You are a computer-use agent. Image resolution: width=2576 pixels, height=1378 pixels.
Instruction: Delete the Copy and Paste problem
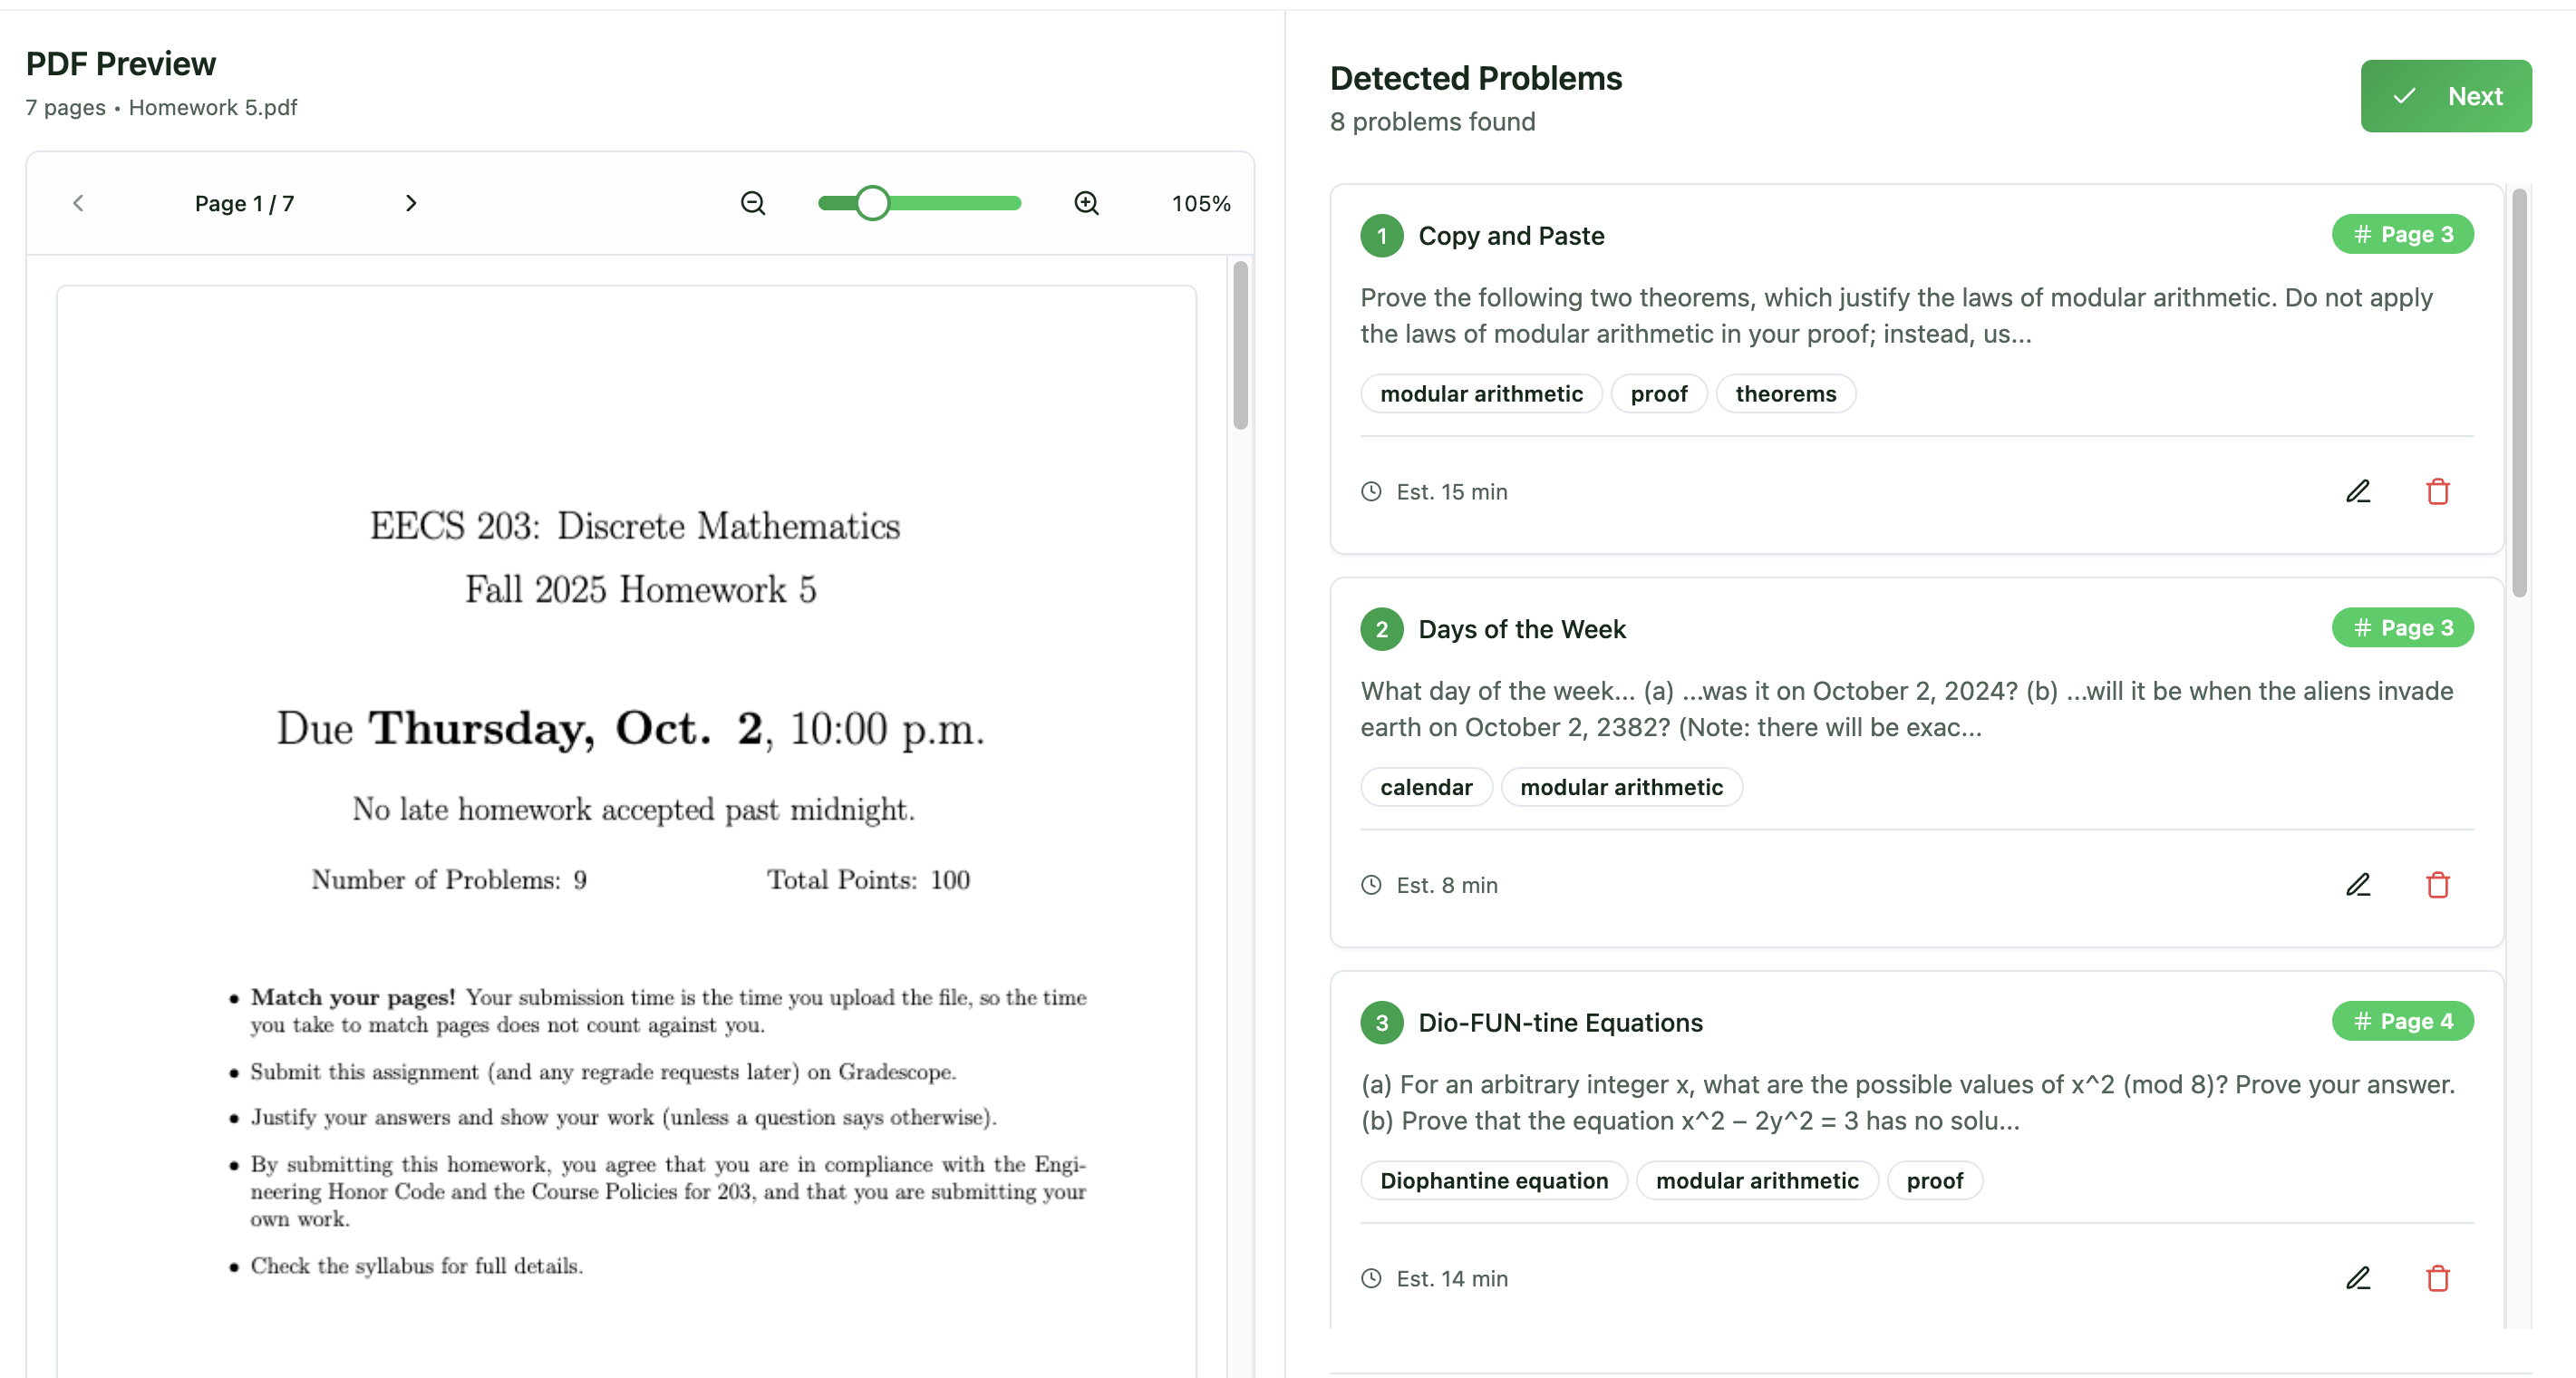2437,491
